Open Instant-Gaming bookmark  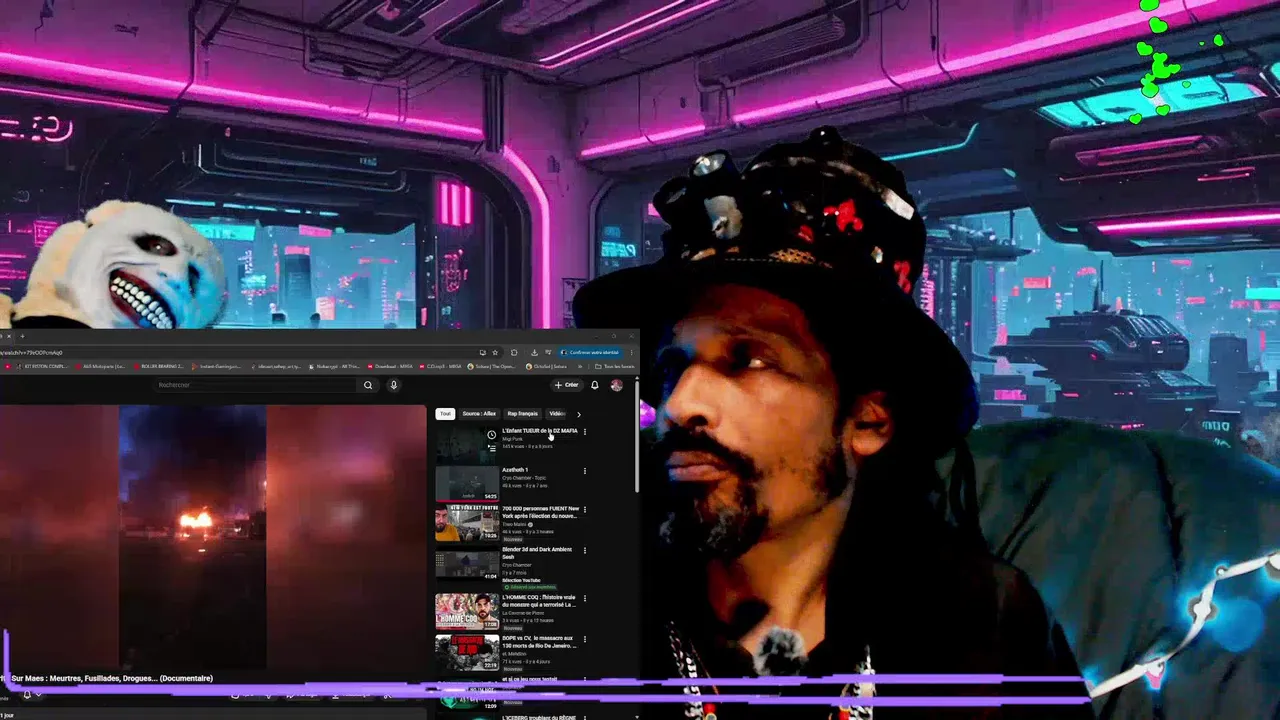217,366
